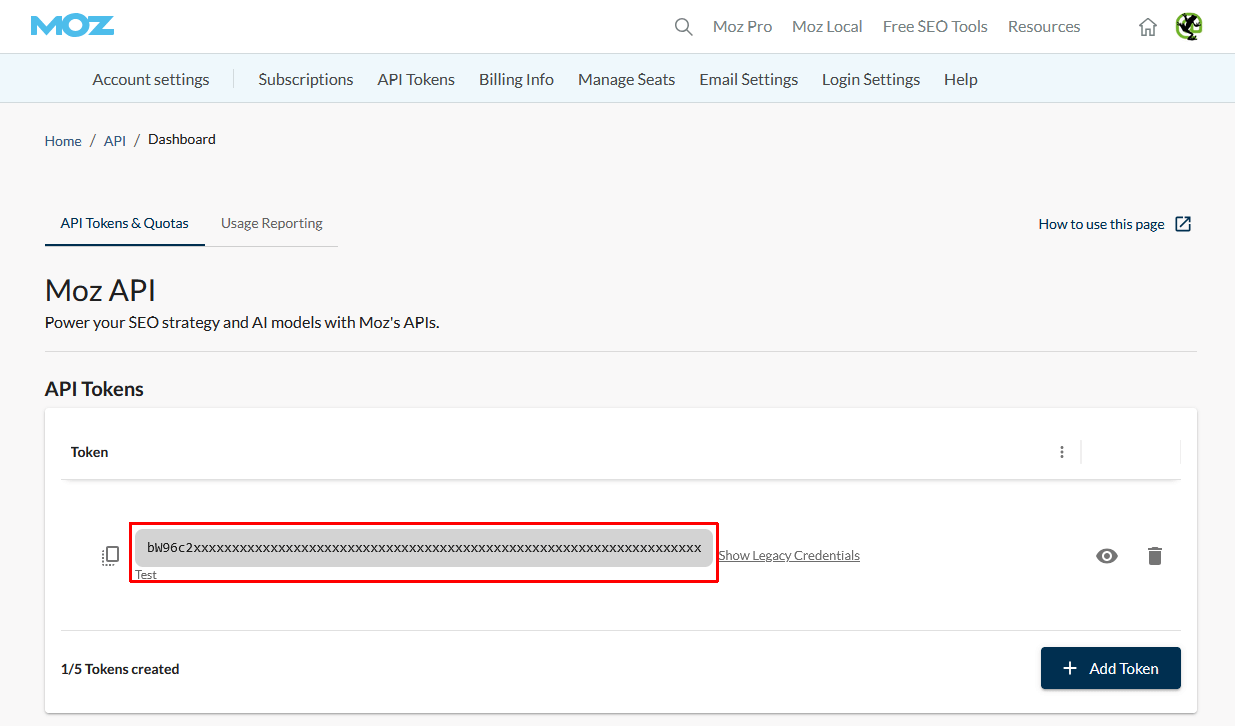Click the Moz logo

pyautogui.click(x=71, y=26)
